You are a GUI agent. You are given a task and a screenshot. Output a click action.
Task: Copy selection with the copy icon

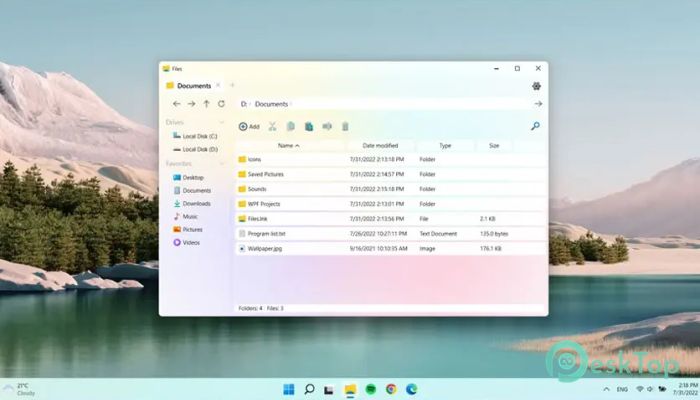pyautogui.click(x=291, y=127)
